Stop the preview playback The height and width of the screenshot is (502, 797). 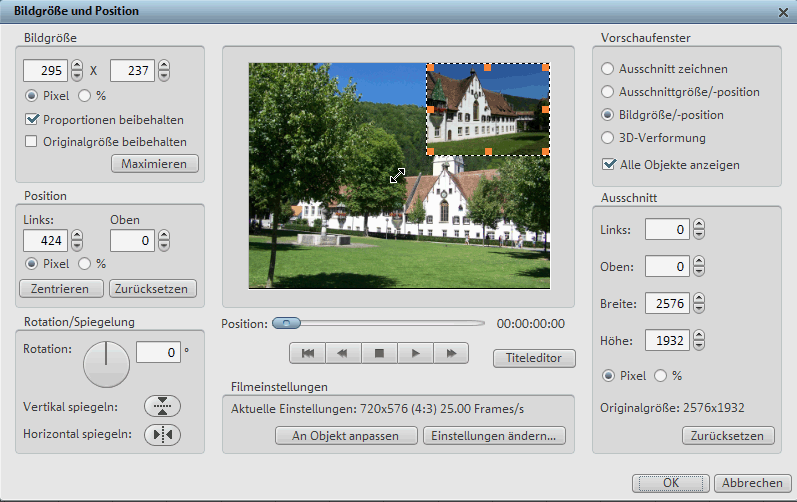point(379,353)
